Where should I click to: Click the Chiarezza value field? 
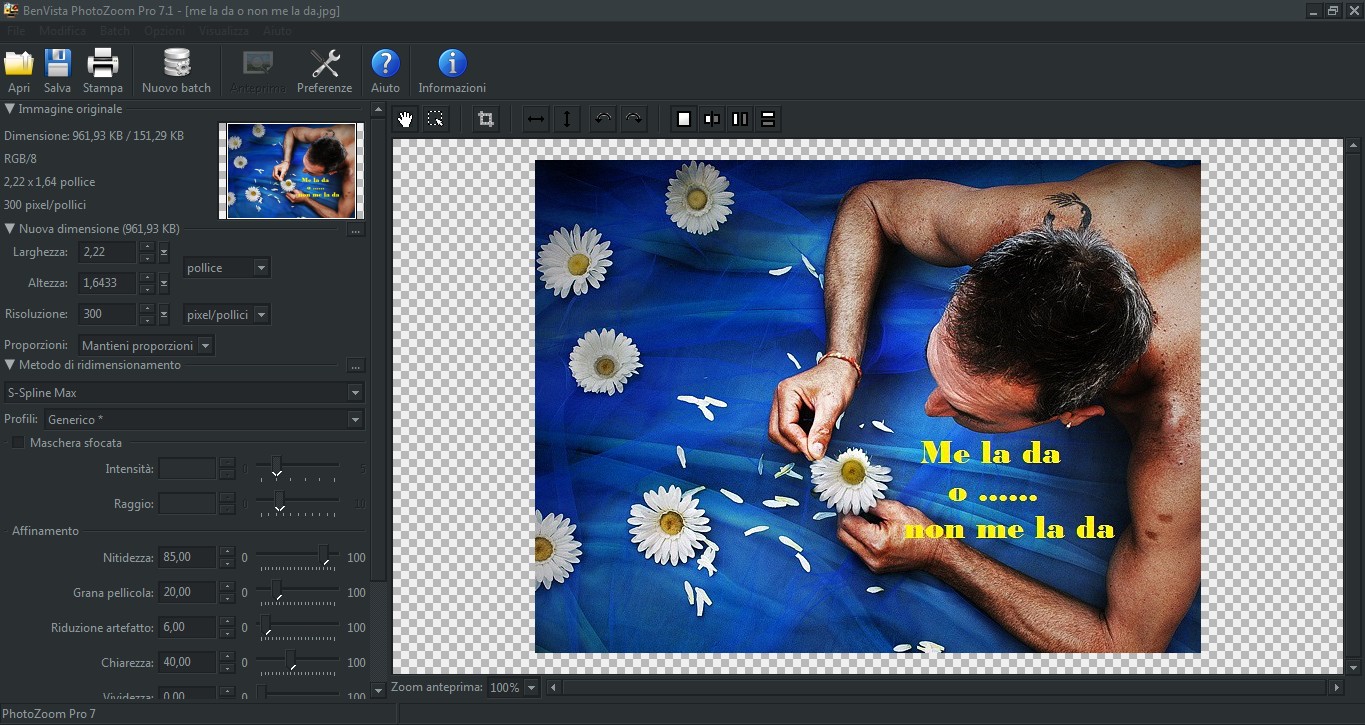coord(187,662)
